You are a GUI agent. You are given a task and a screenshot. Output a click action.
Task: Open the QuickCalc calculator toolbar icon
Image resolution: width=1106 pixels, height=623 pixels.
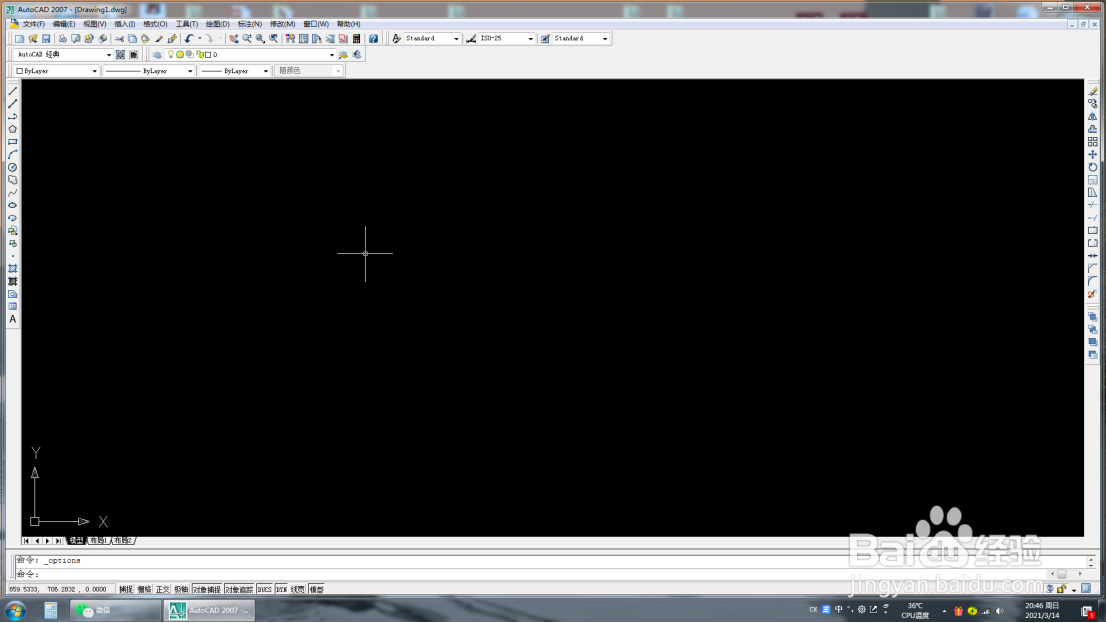coord(357,39)
